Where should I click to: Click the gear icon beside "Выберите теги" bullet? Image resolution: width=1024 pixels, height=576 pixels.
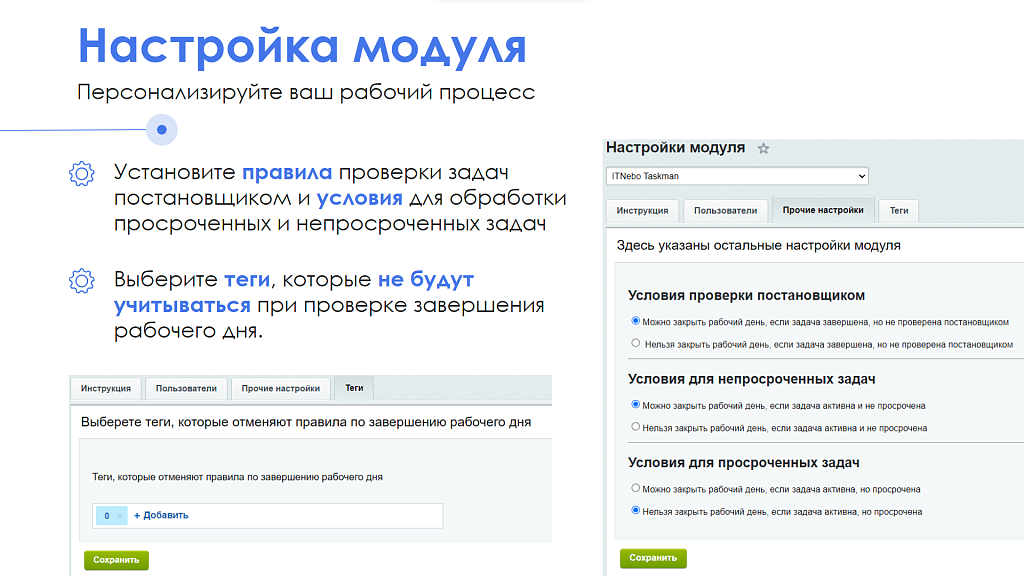(81, 283)
